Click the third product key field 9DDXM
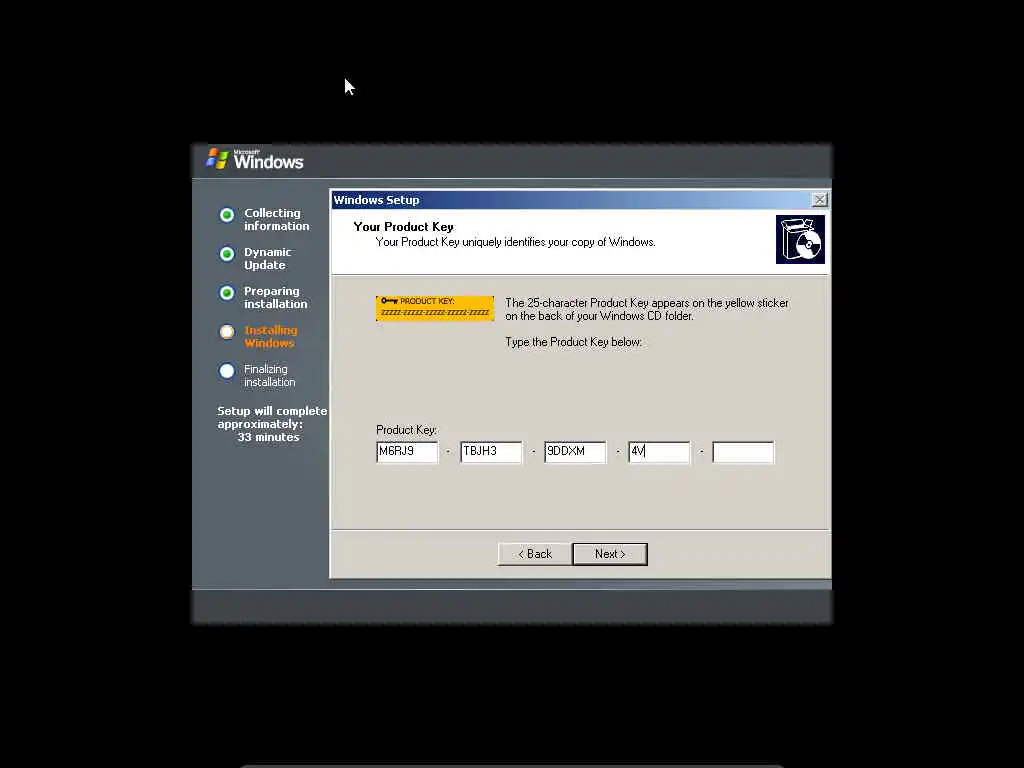The height and width of the screenshot is (768, 1024). 575,451
